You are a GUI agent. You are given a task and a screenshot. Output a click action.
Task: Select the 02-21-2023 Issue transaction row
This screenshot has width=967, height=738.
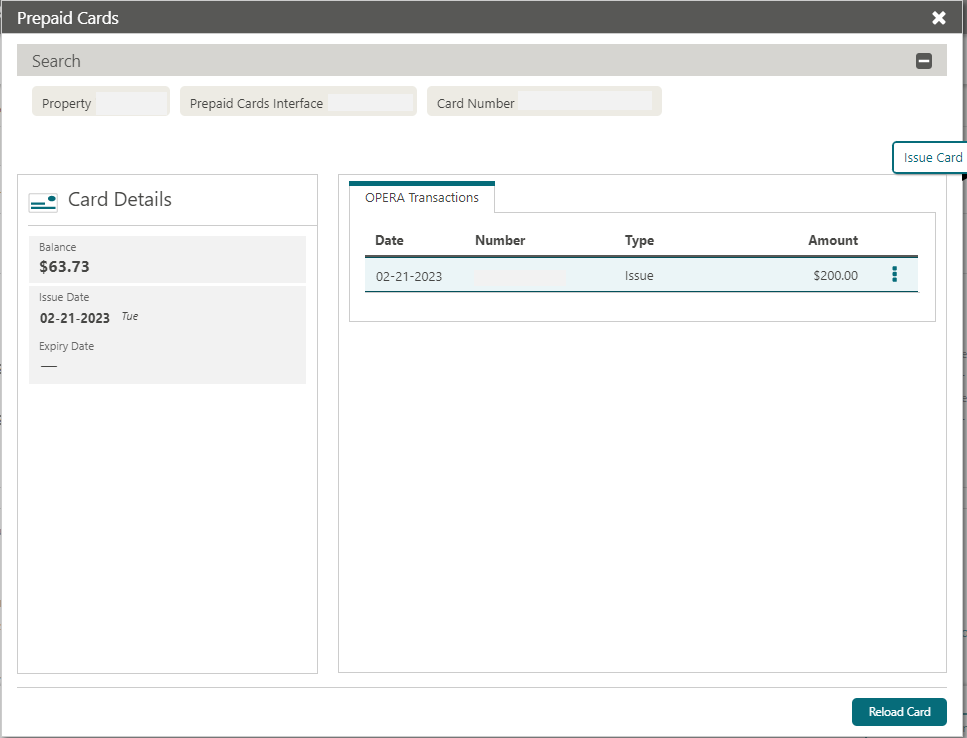click(x=600, y=274)
